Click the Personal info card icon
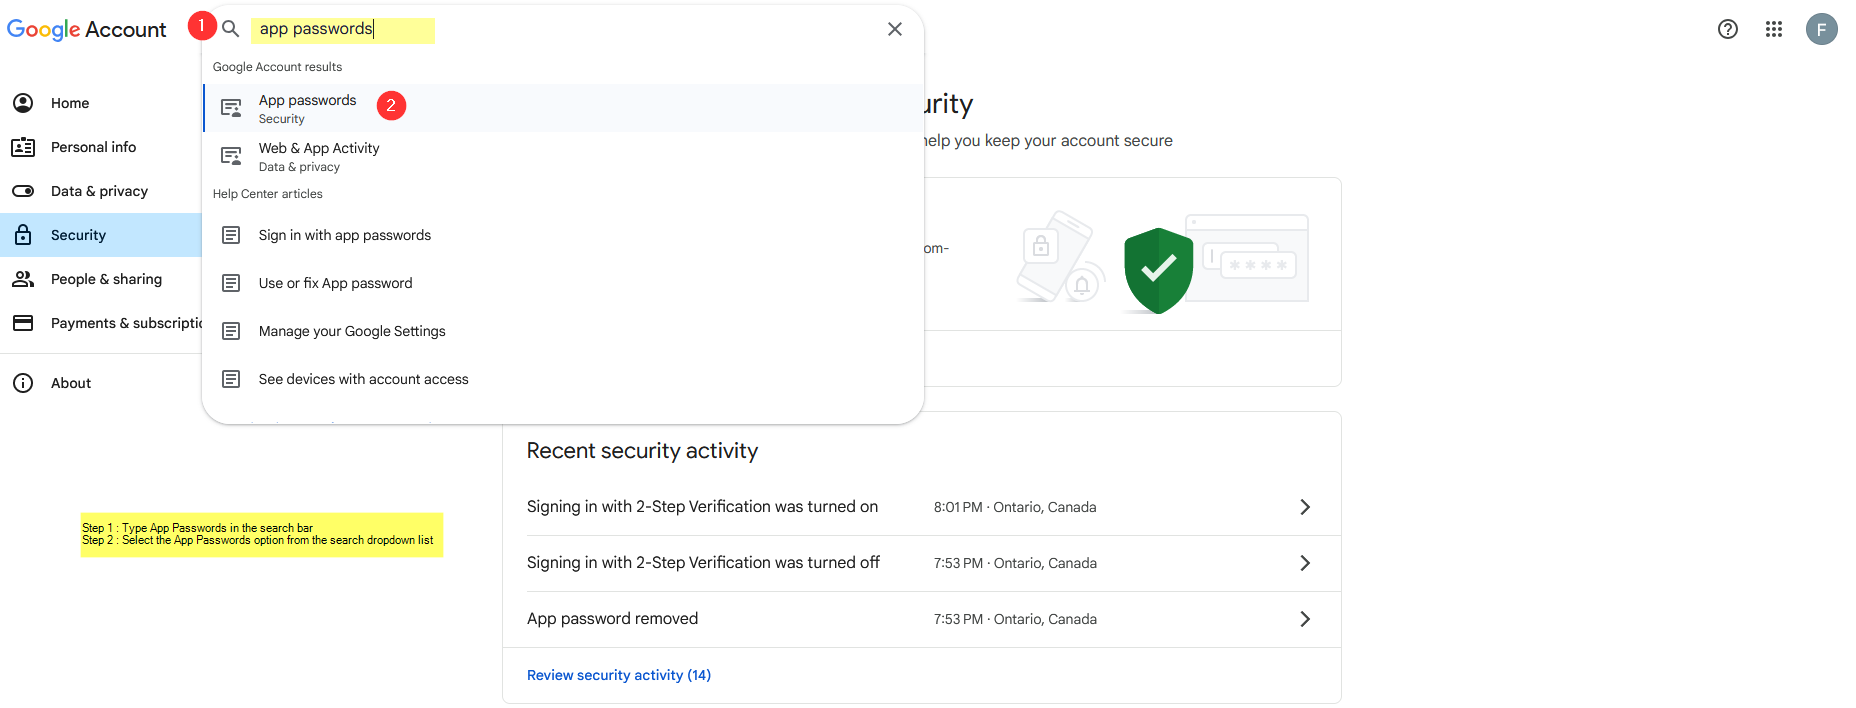This screenshot has width=1856, height=708. click(23, 147)
